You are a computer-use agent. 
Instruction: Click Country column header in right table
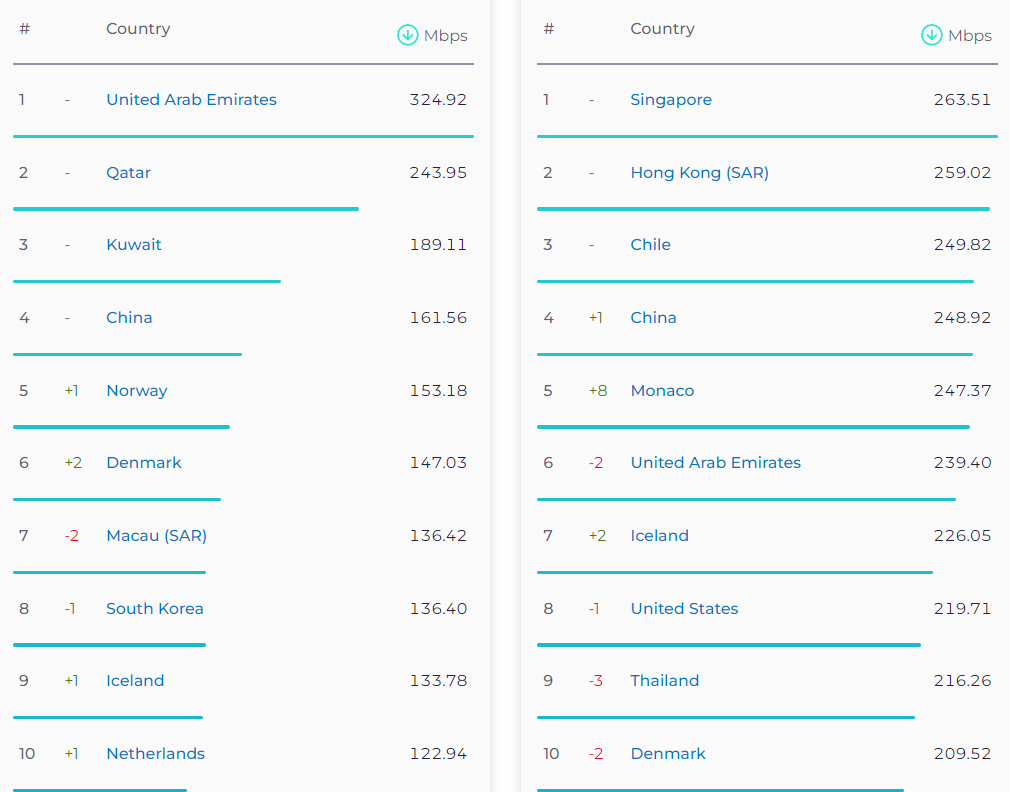tap(662, 29)
